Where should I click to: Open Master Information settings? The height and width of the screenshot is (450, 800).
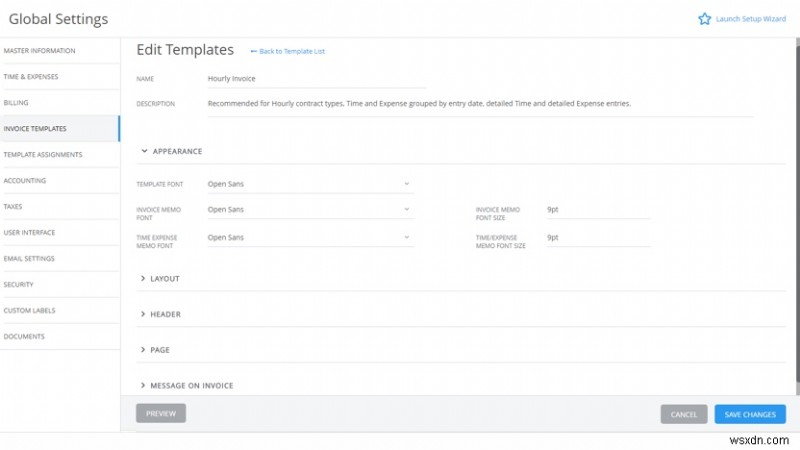point(39,50)
